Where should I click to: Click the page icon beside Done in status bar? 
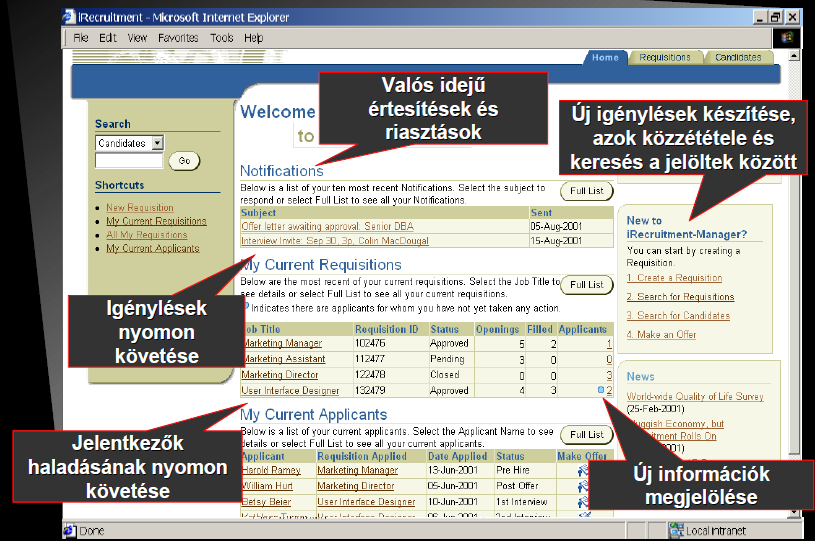[69, 531]
